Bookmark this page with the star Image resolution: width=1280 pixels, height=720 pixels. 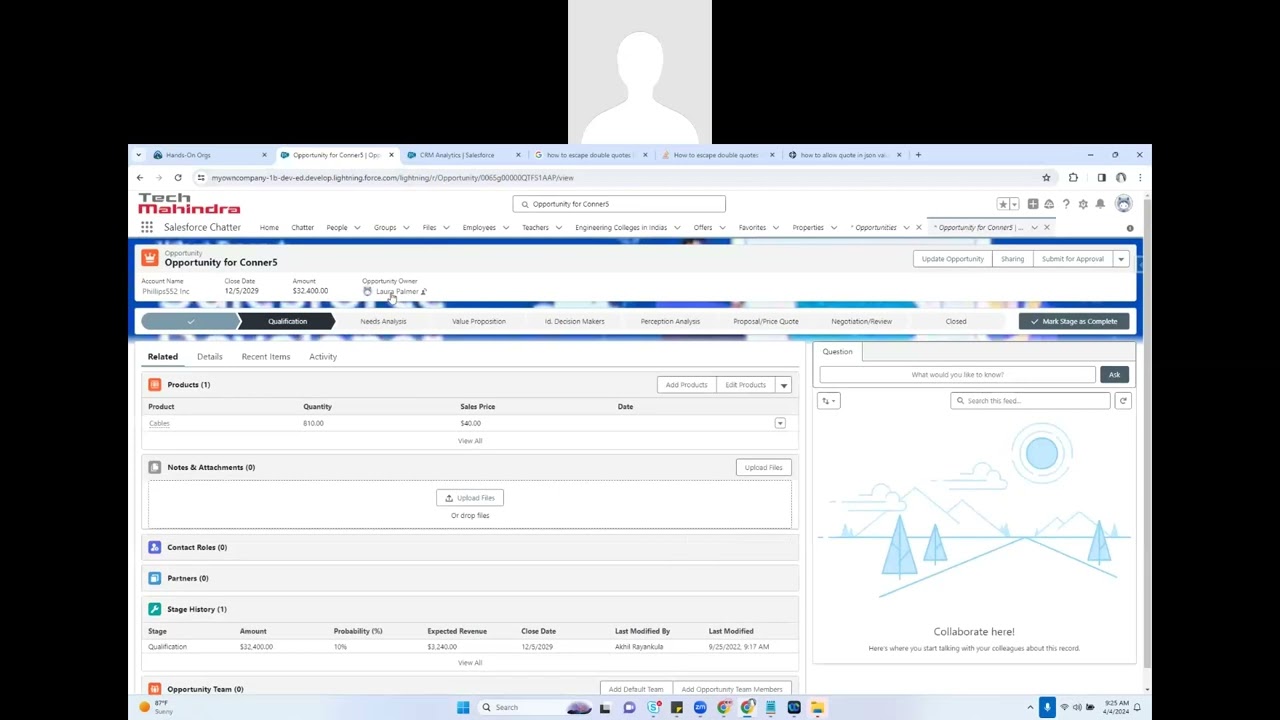[1046, 178]
